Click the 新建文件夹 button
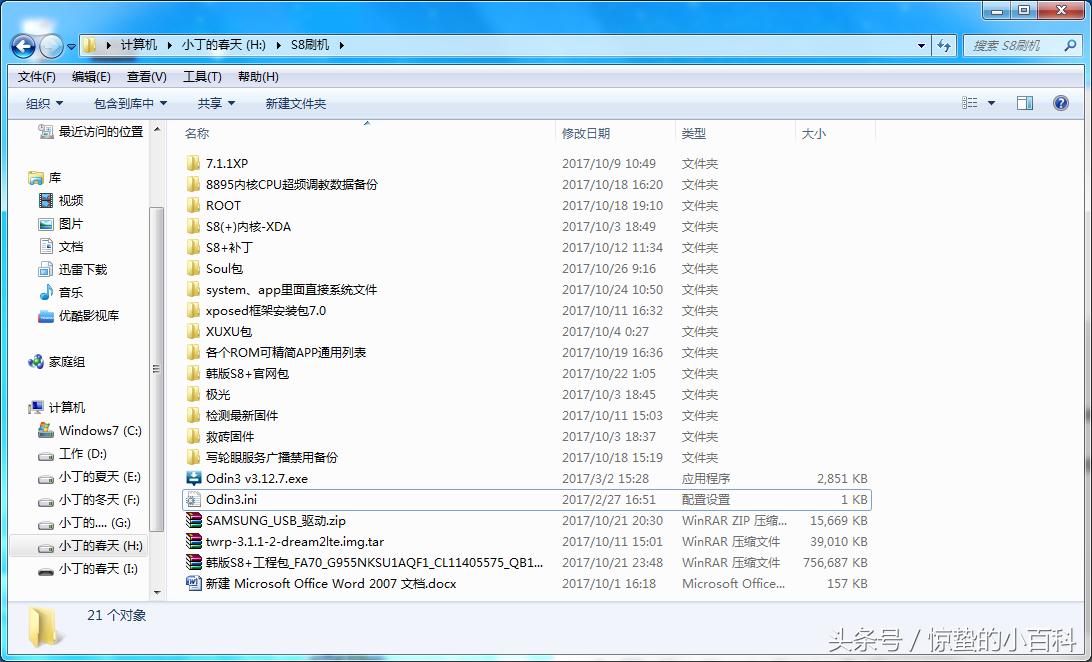This screenshot has height=662, width=1092. pos(298,103)
